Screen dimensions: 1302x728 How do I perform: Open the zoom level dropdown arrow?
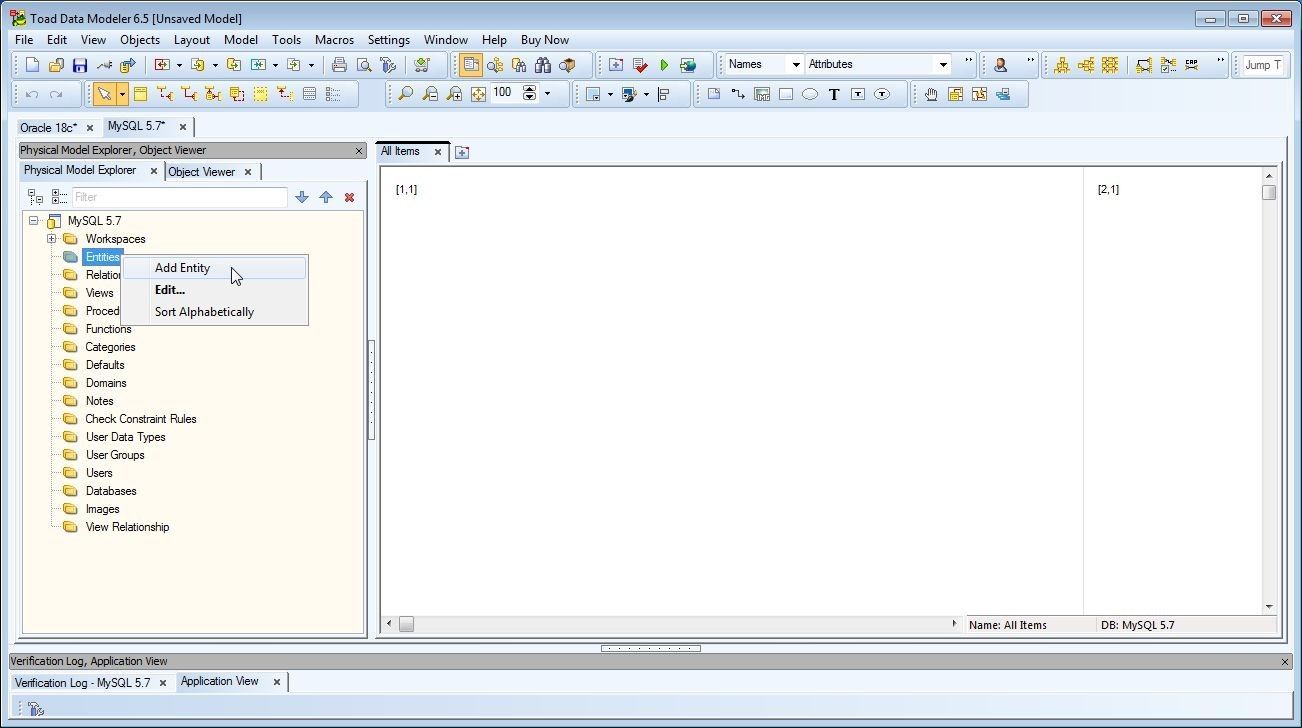(x=547, y=94)
